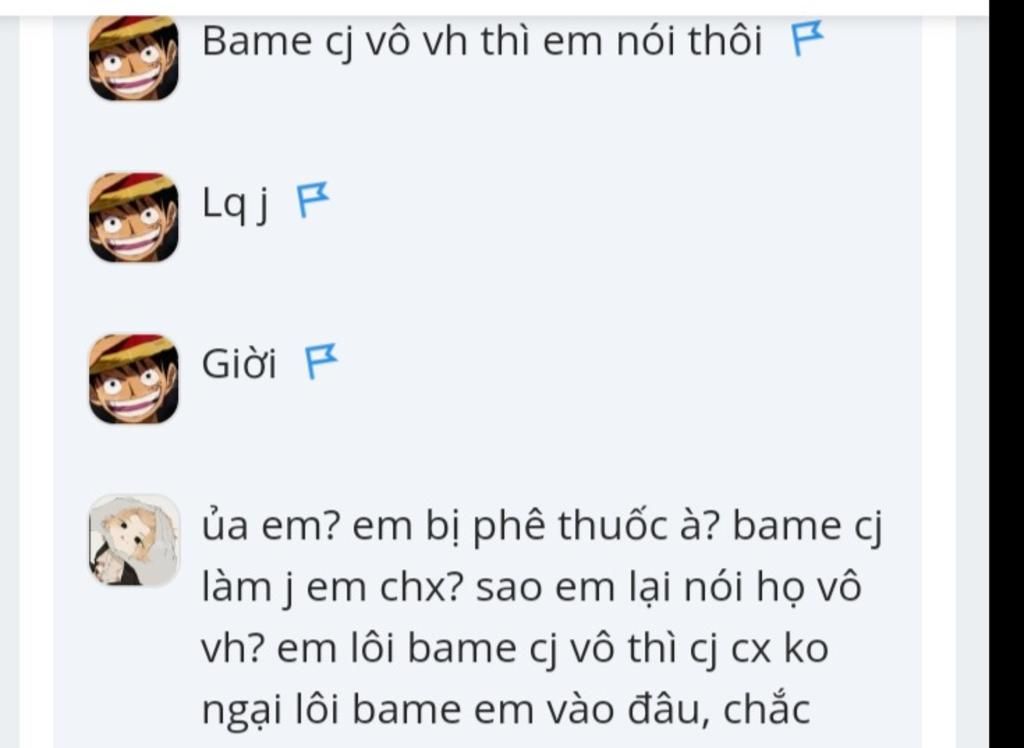
Task: Click the black strip along the right edge
Action: (x=1006, y=374)
